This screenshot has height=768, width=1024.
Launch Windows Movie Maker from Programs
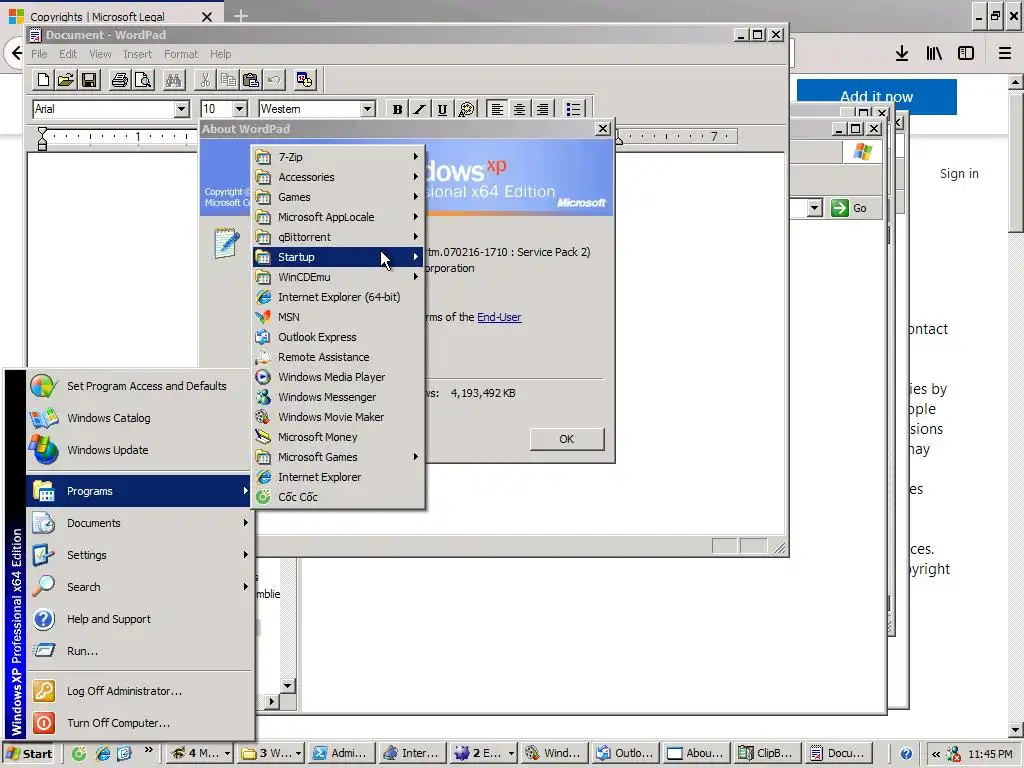(338, 417)
